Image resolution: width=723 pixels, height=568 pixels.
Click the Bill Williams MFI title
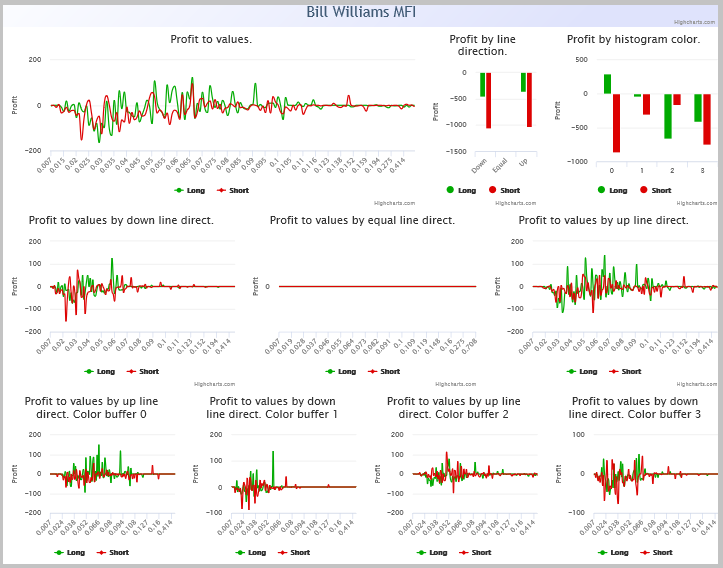361,12
